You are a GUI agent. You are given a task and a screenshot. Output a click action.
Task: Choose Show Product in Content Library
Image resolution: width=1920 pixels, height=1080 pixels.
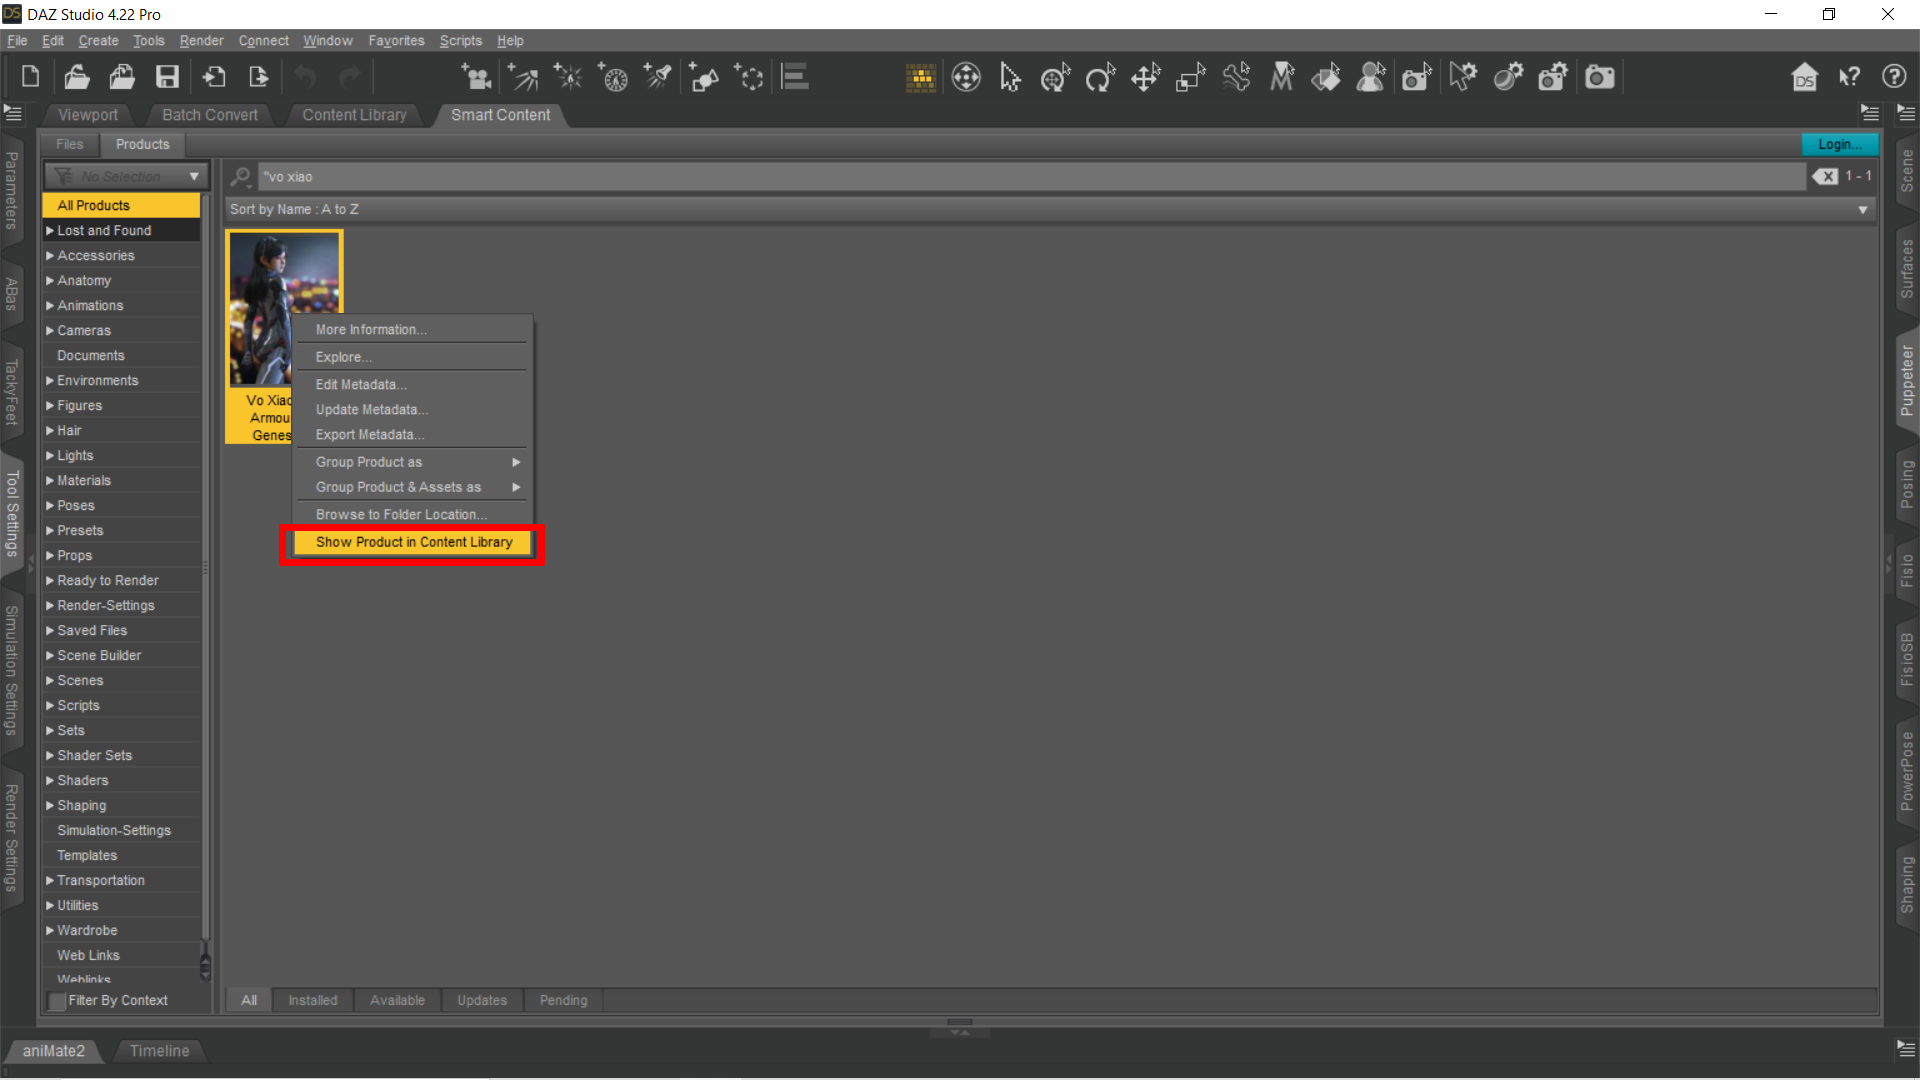tap(413, 542)
